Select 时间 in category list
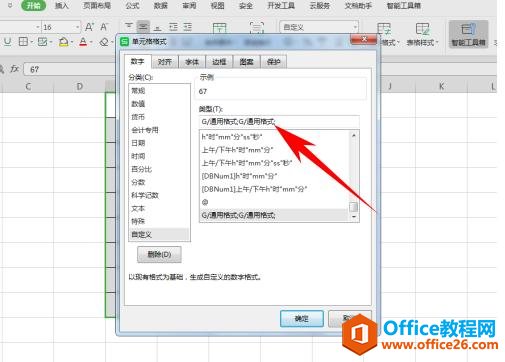The height and width of the screenshot is (362, 505). click(159, 156)
